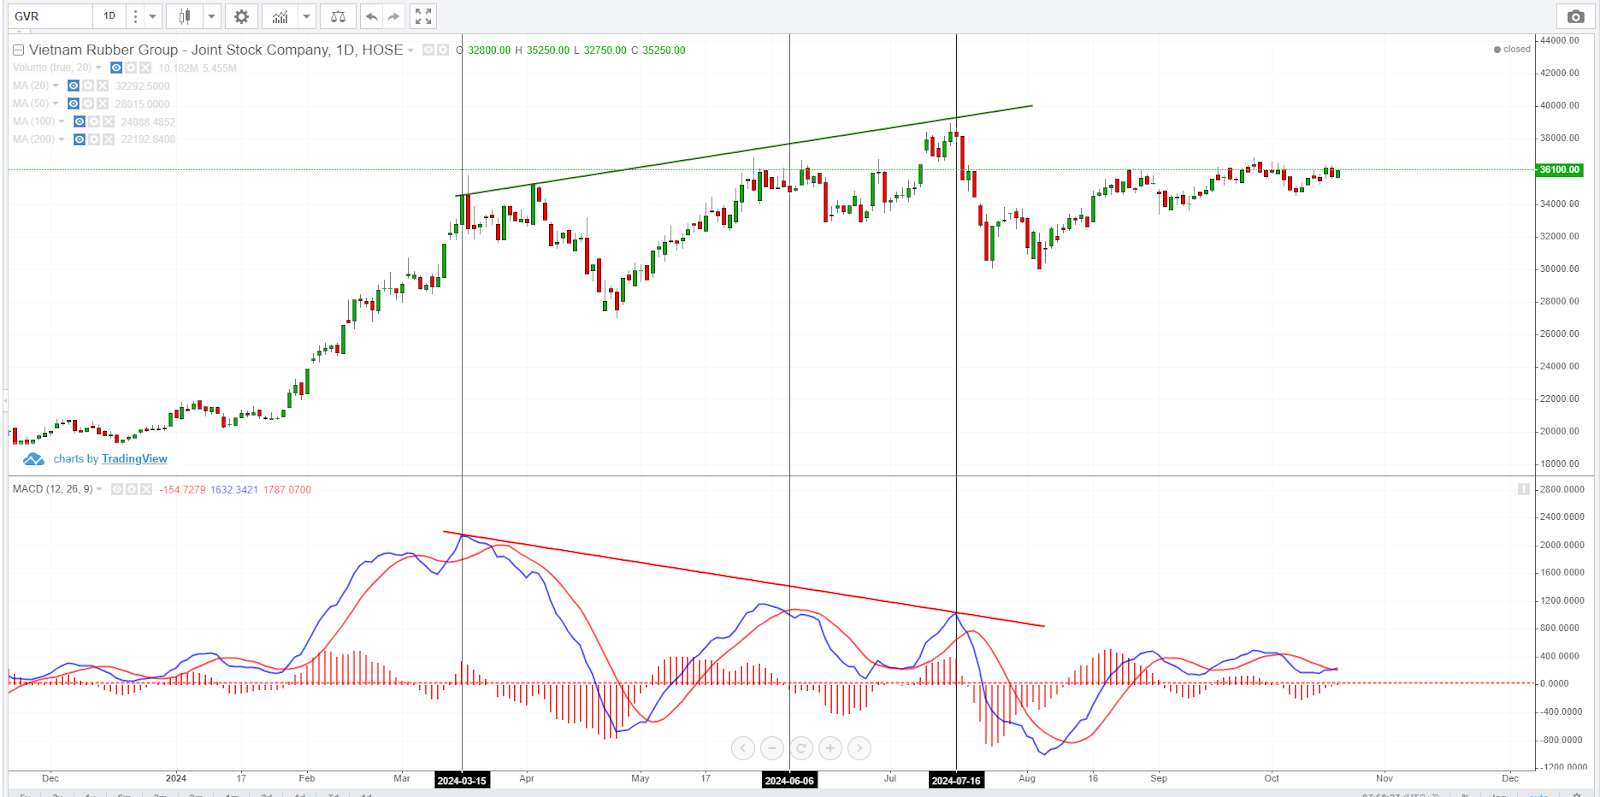Toggle fullscreen mode for the chart
The width and height of the screenshot is (1600, 797).
tap(424, 16)
